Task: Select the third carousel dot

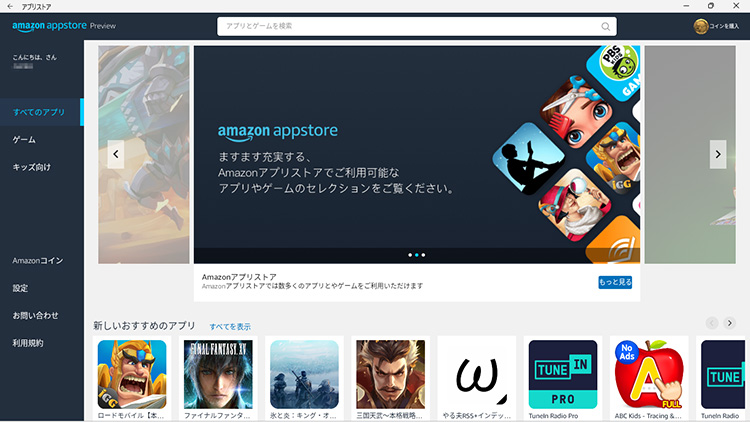Action: point(423,255)
